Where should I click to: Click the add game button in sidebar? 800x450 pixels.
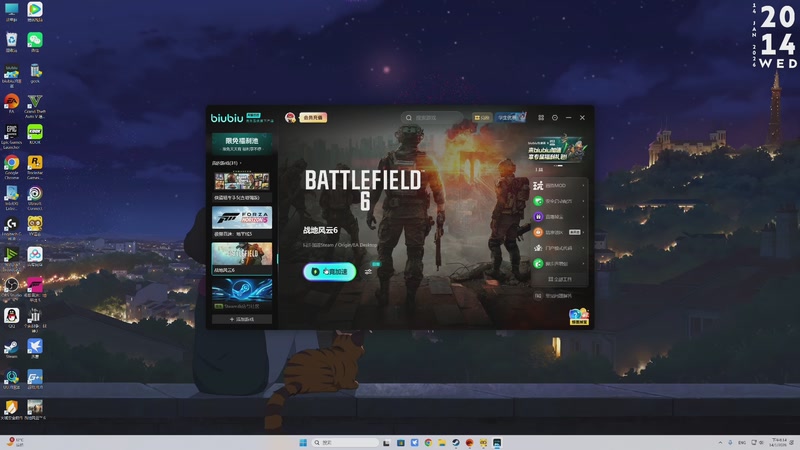click(242, 319)
